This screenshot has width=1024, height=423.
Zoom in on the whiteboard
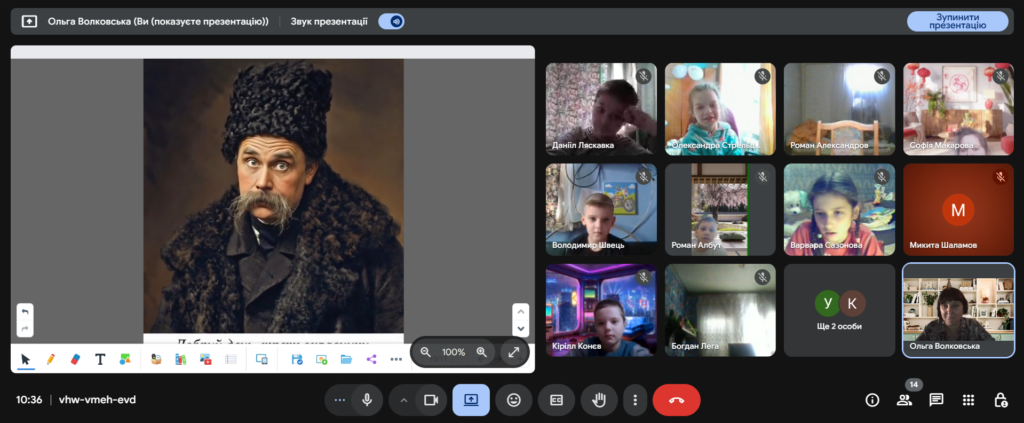481,352
